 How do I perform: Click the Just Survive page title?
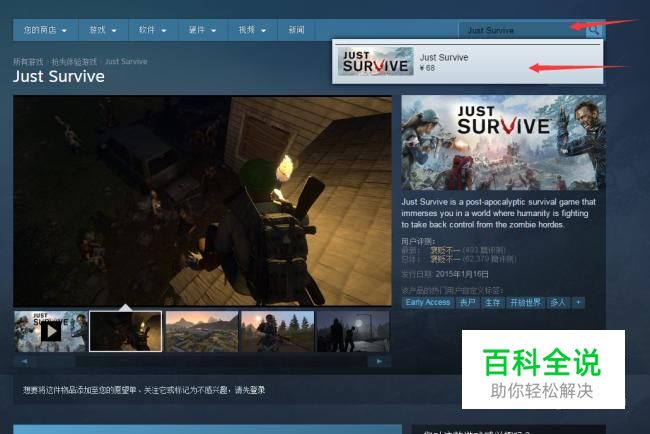tap(59, 76)
